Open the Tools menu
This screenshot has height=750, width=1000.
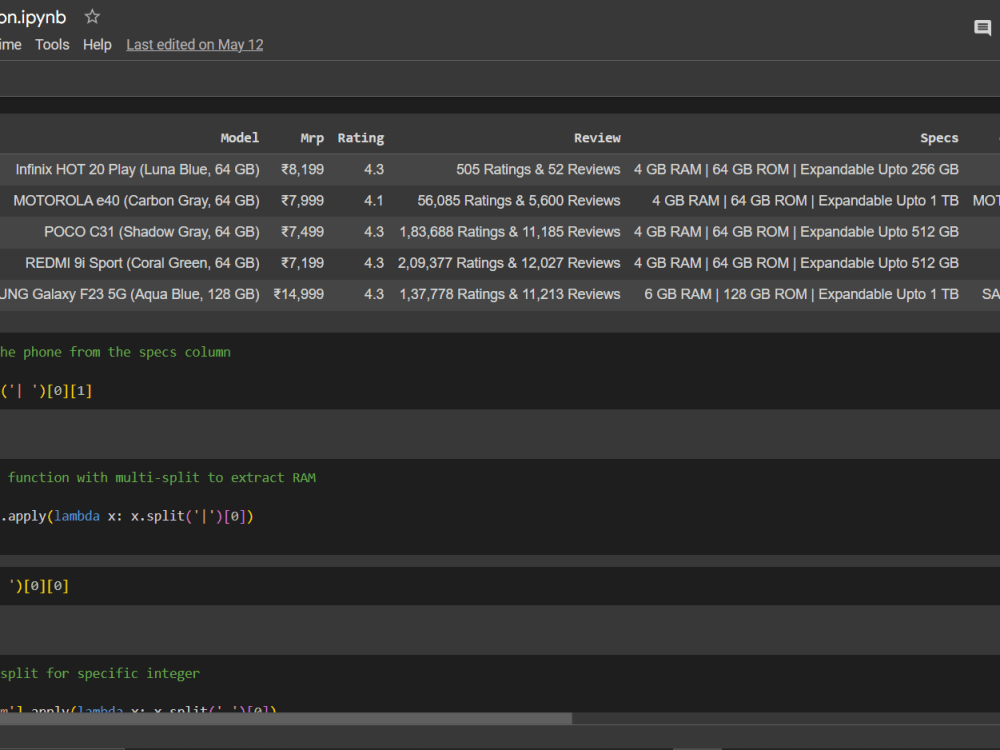52,44
